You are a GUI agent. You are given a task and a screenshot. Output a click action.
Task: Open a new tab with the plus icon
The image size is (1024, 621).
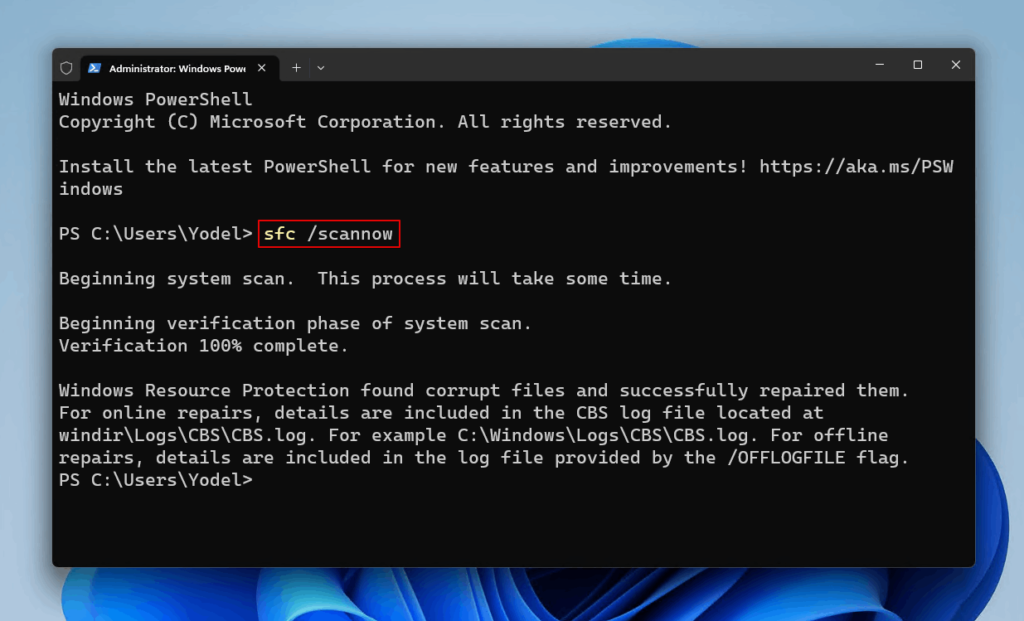[296, 67]
